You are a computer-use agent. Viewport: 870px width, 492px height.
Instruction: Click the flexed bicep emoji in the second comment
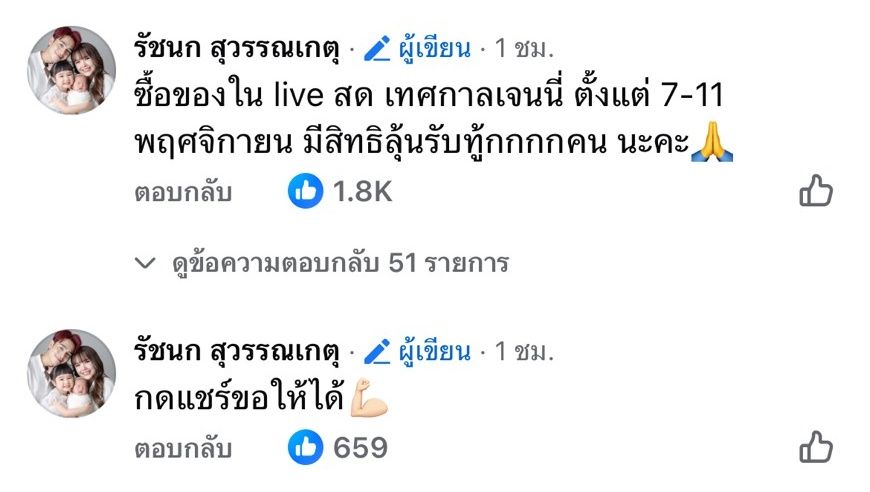(369, 398)
